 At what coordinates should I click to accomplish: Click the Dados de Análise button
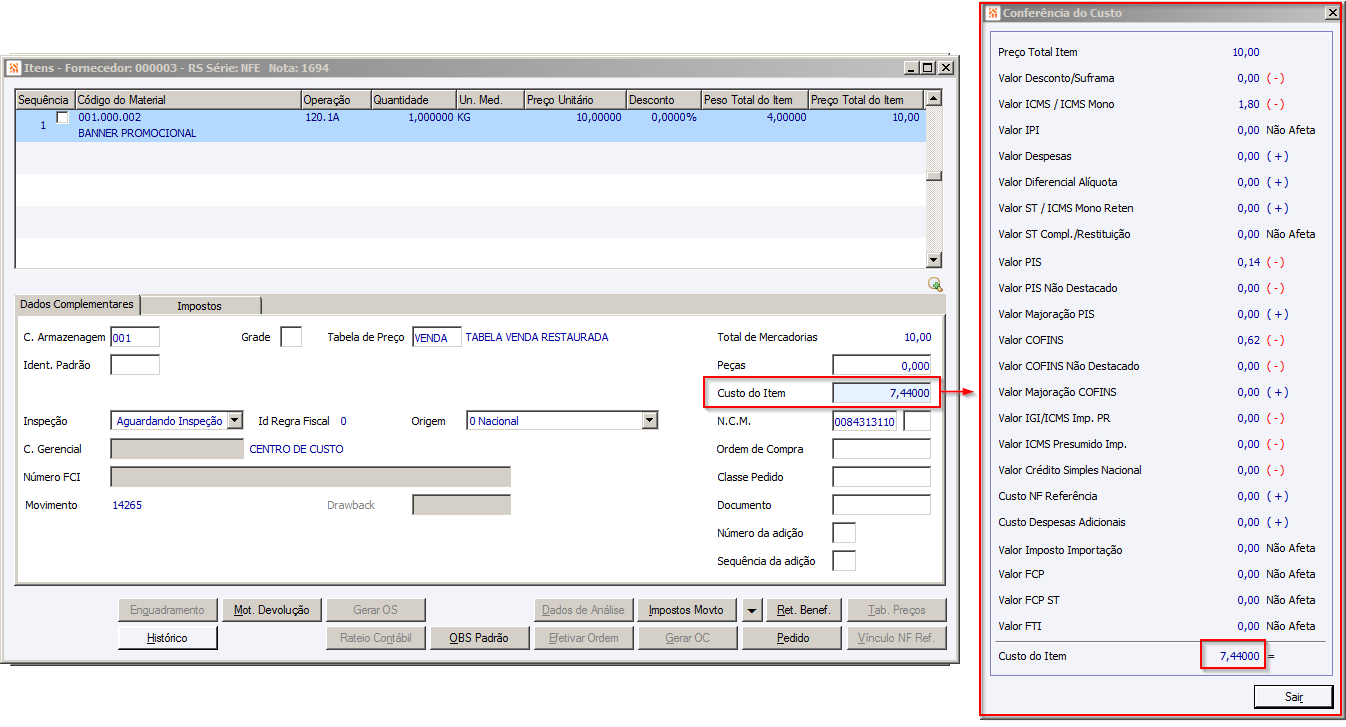pyautogui.click(x=583, y=610)
